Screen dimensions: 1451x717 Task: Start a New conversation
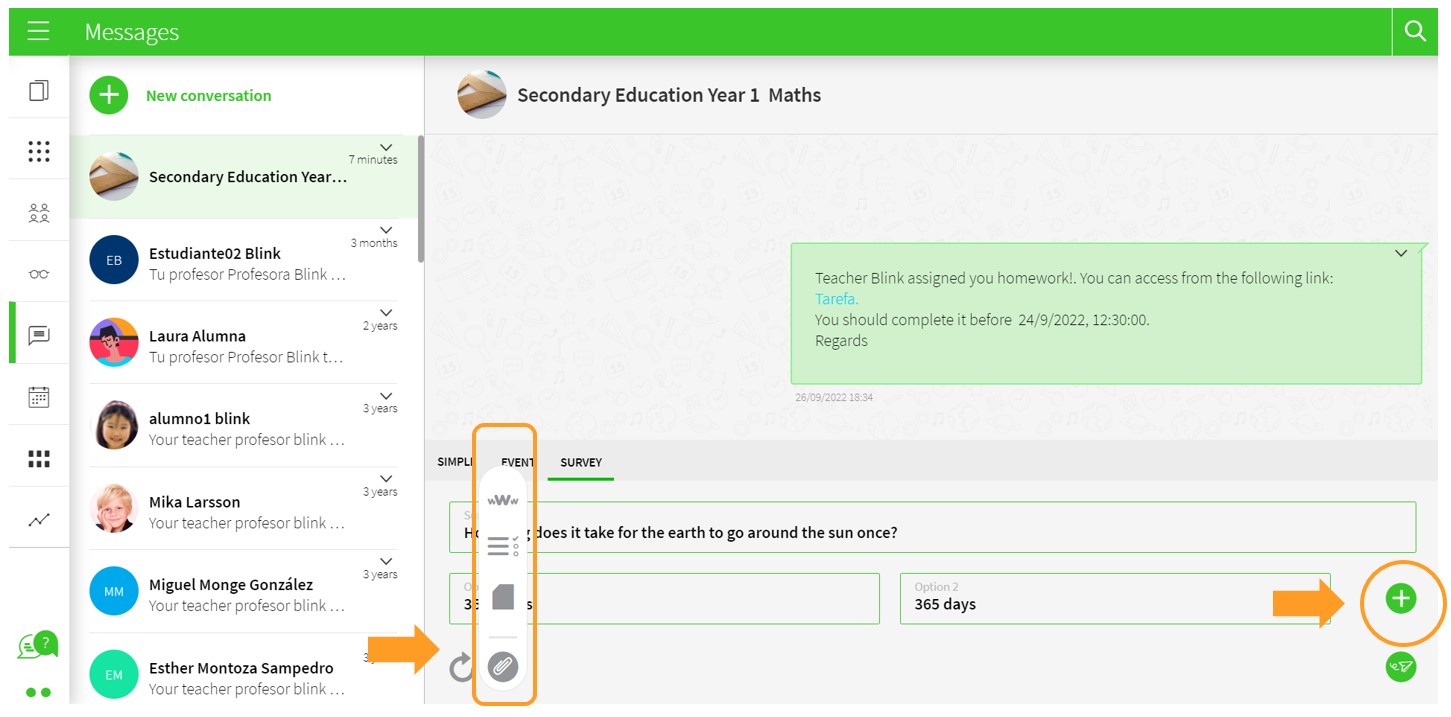(208, 96)
